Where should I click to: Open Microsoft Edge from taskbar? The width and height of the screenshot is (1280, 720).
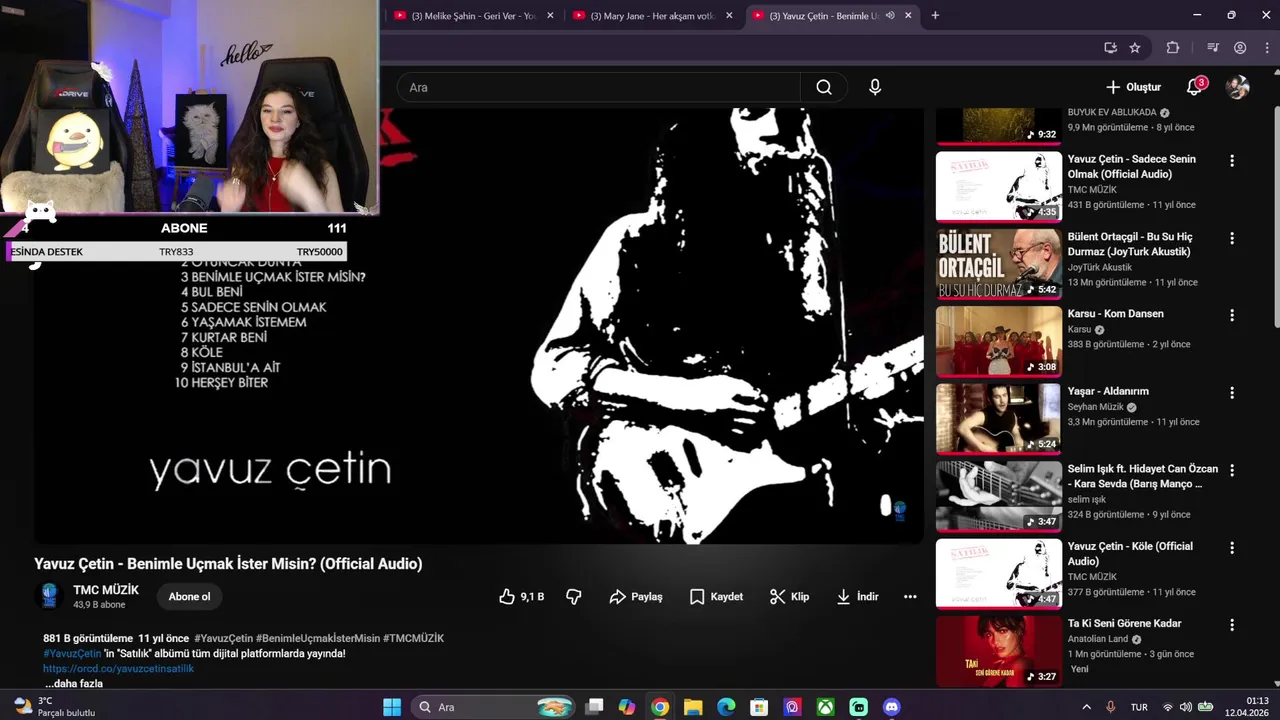pos(726,707)
